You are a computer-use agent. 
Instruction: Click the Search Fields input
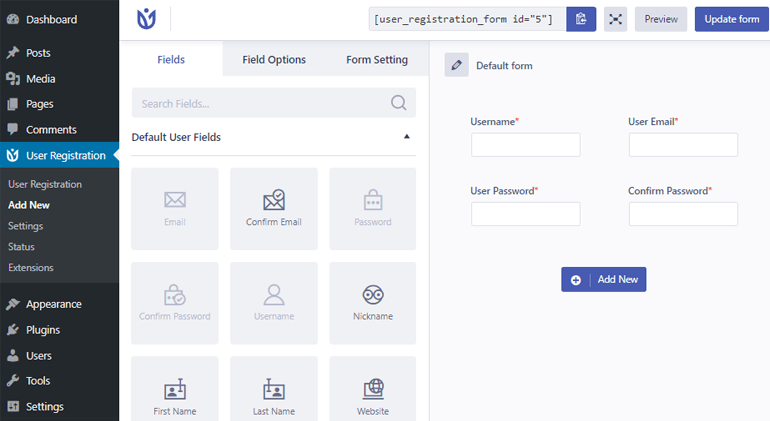click(274, 103)
